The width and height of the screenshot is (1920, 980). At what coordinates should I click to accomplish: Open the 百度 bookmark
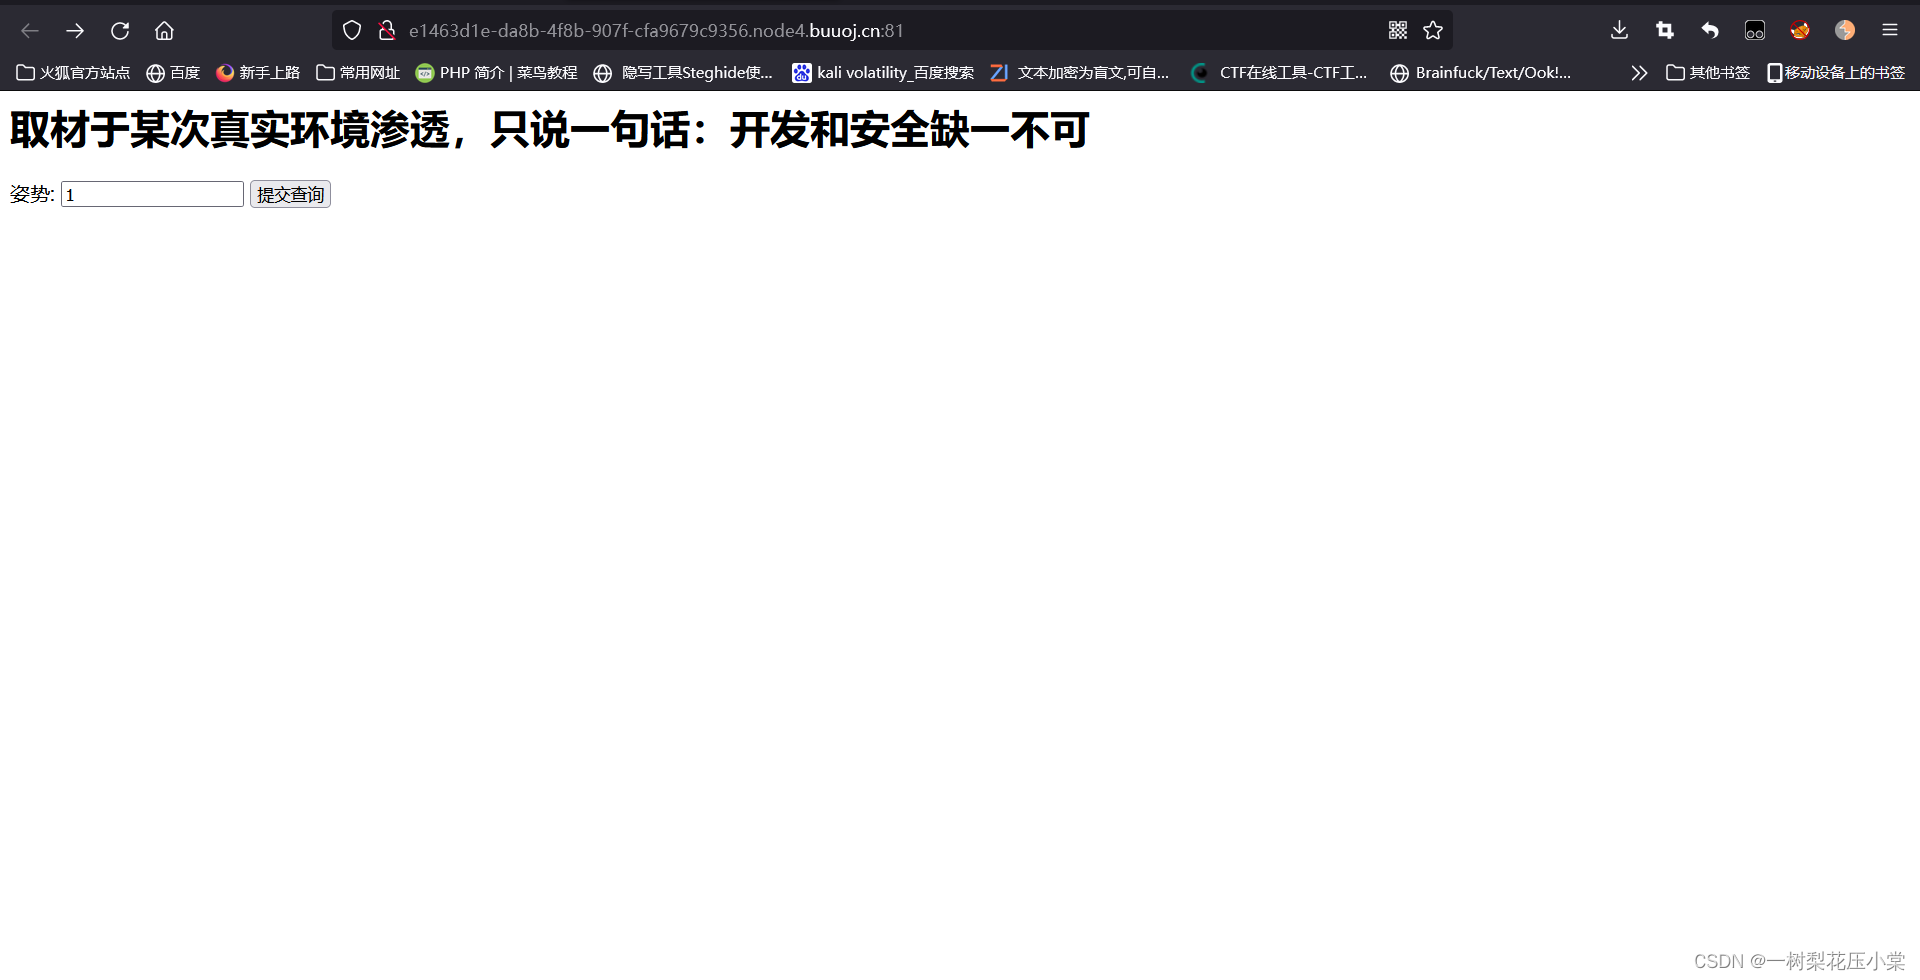point(173,73)
